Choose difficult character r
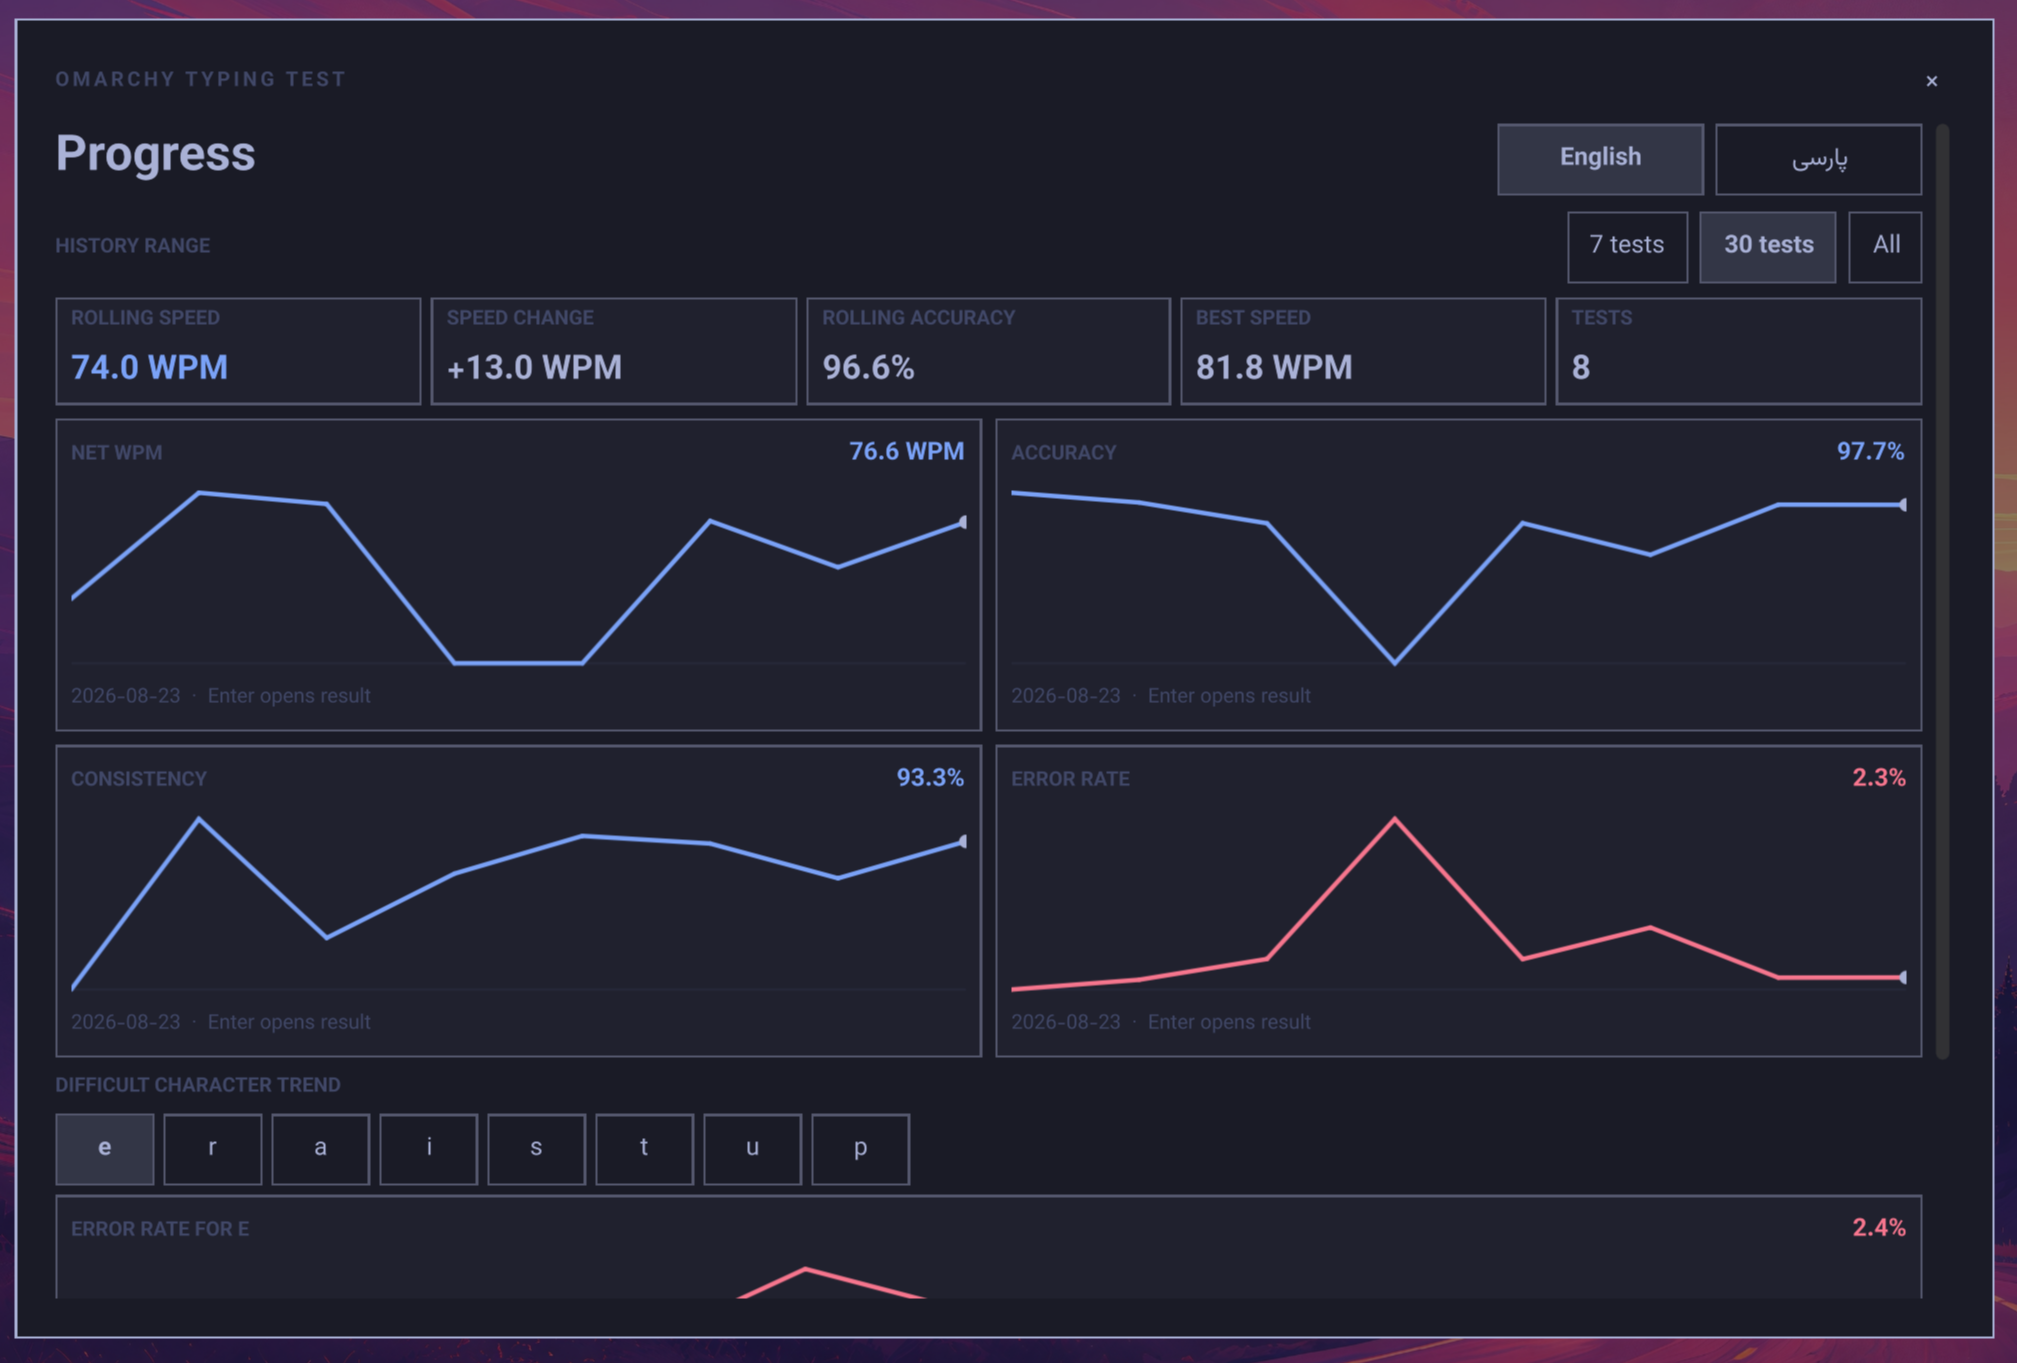The width and height of the screenshot is (2017, 1363). click(212, 1148)
